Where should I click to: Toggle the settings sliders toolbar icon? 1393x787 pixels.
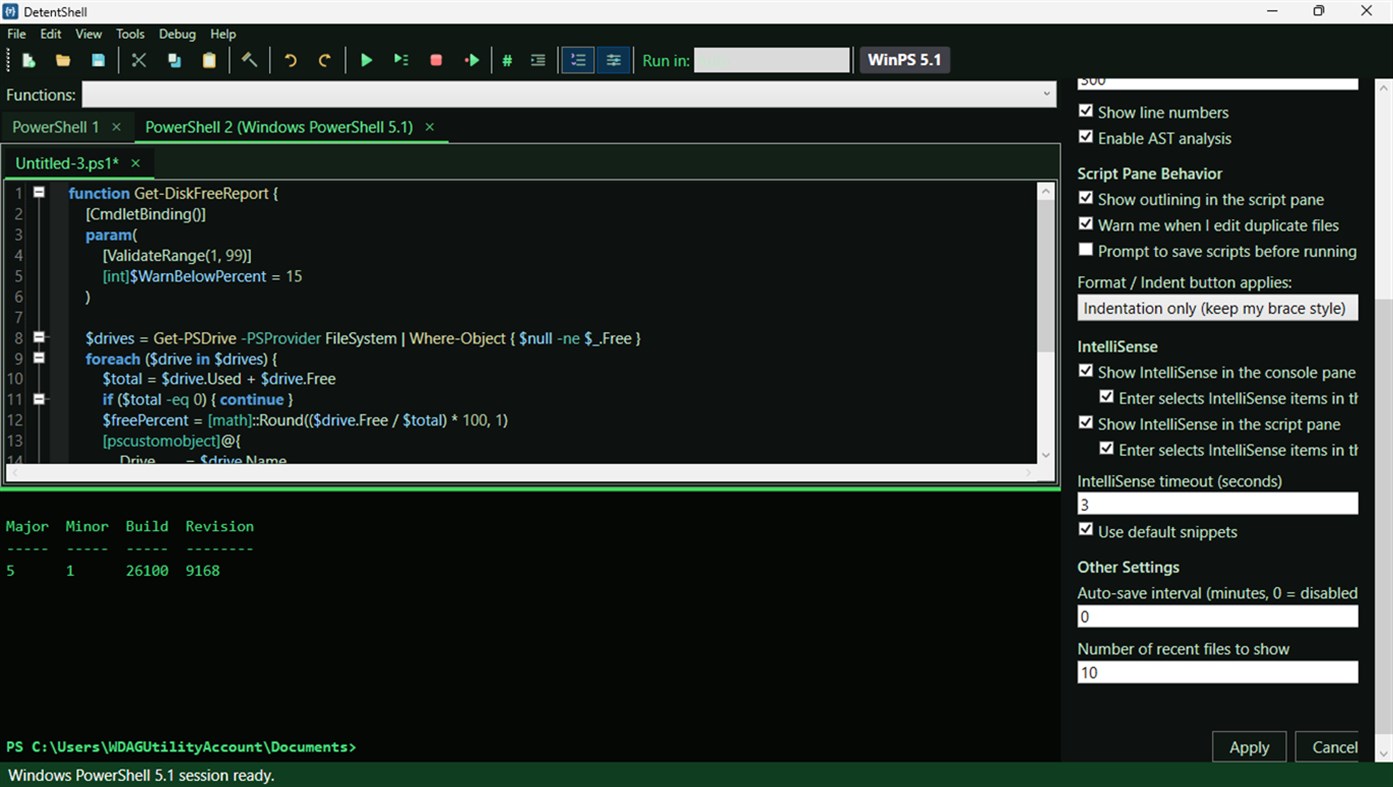click(x=613, y=60)
